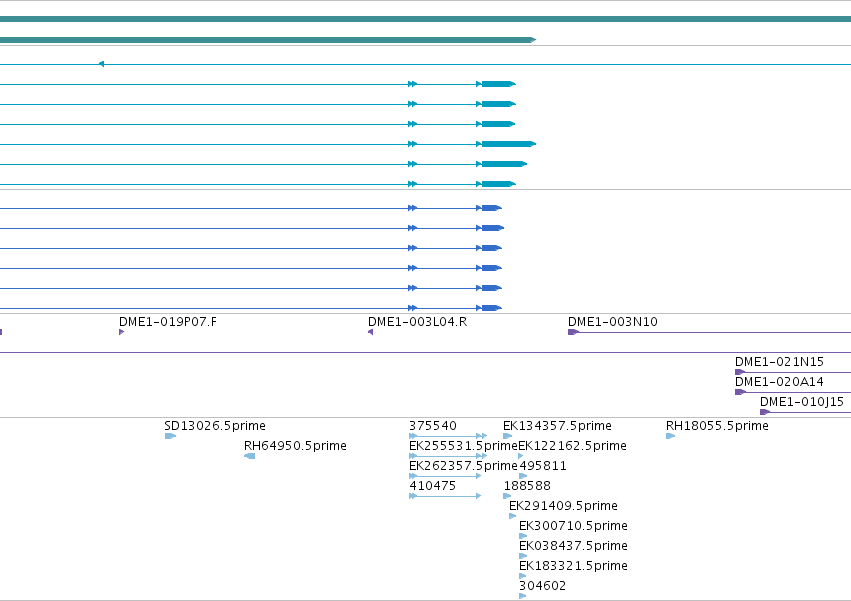Click the 495811 feature label
This screenshot has width=851, height=601.
[x=543, y=466]
